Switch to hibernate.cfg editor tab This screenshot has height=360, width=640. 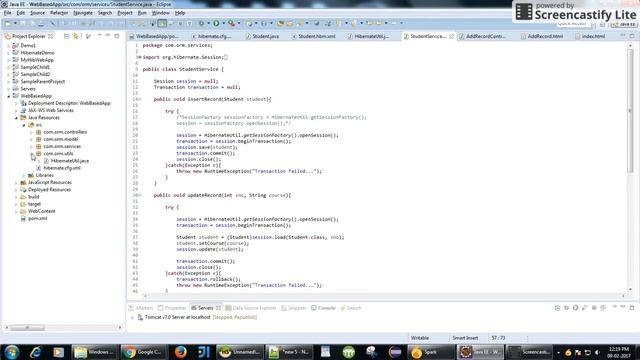[x=211, y=36]
